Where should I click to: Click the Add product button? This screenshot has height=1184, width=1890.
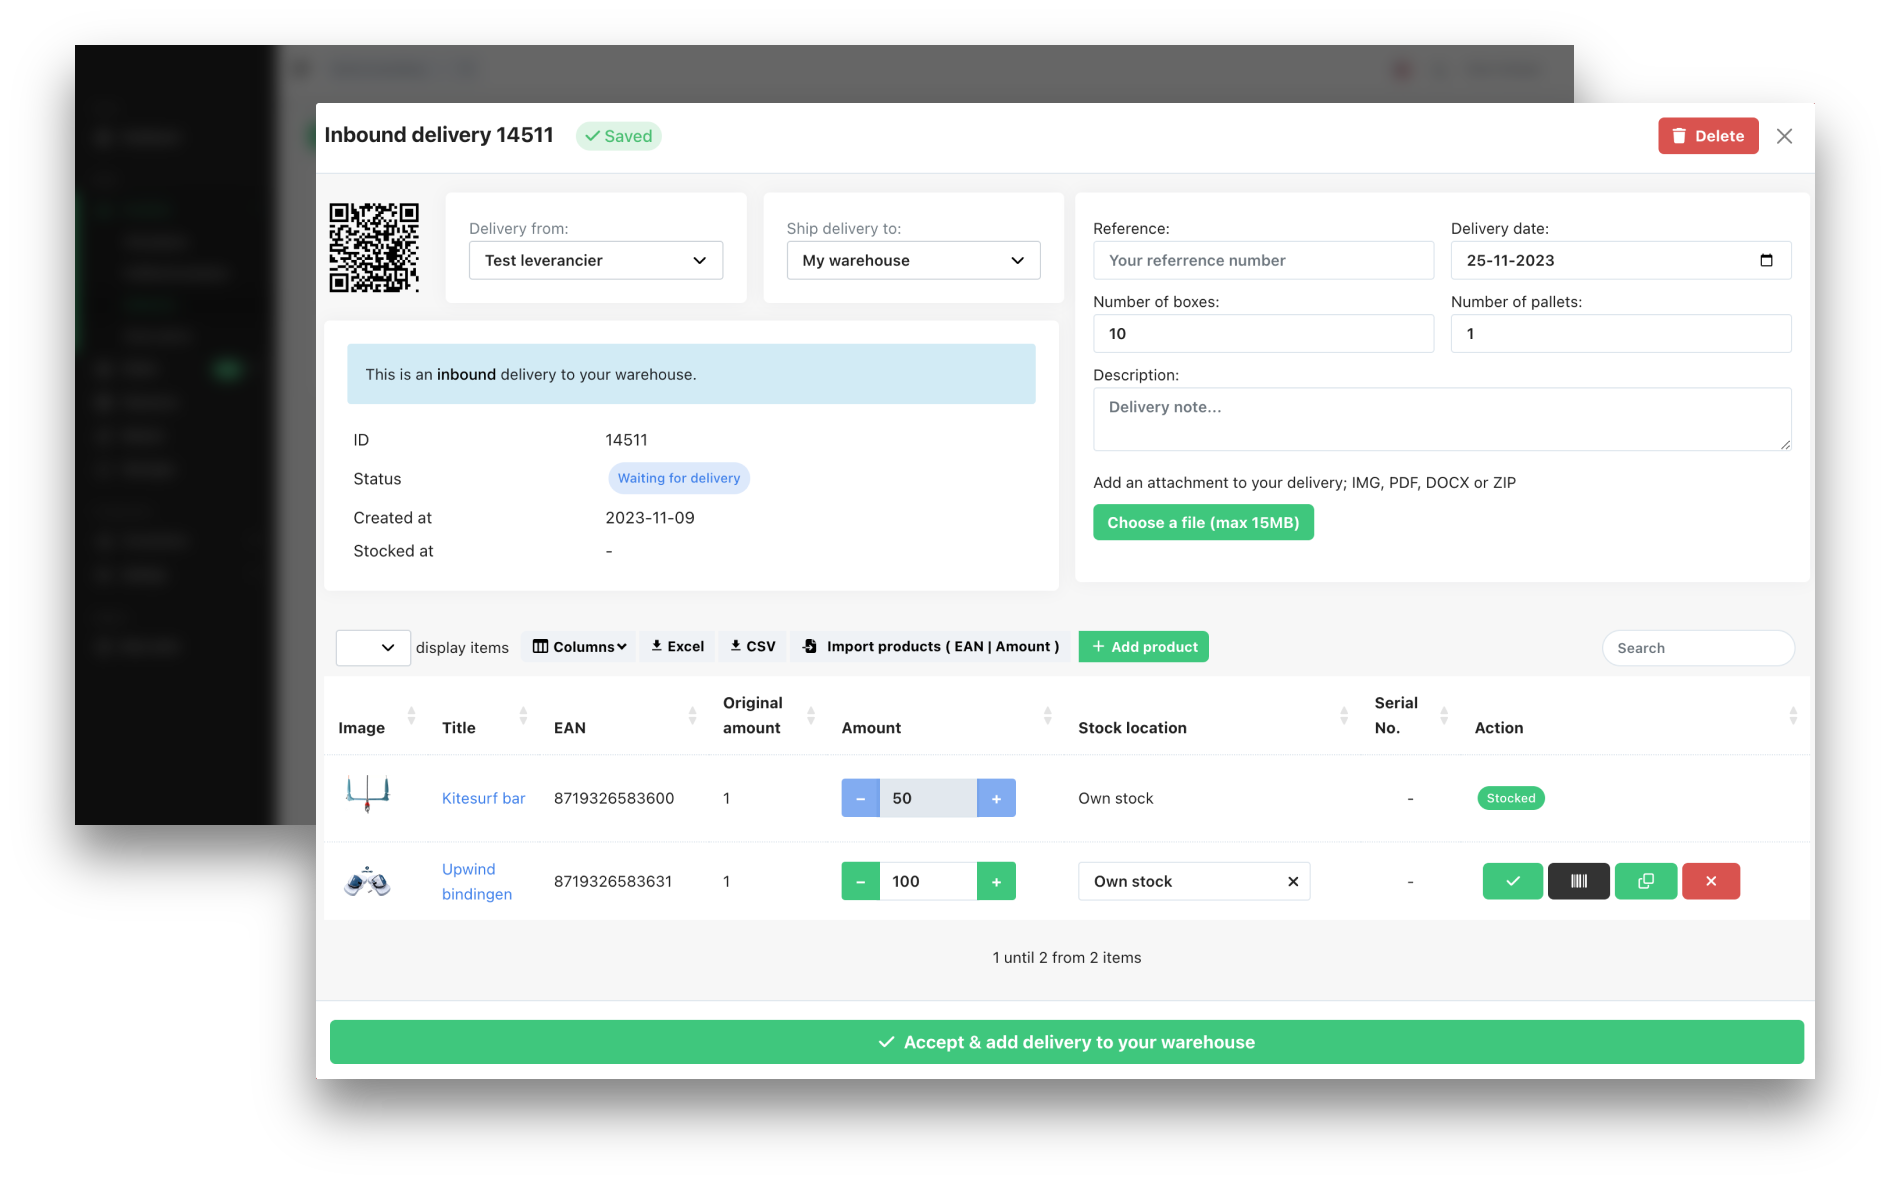pyautogui.click(x=1143, y=646)
